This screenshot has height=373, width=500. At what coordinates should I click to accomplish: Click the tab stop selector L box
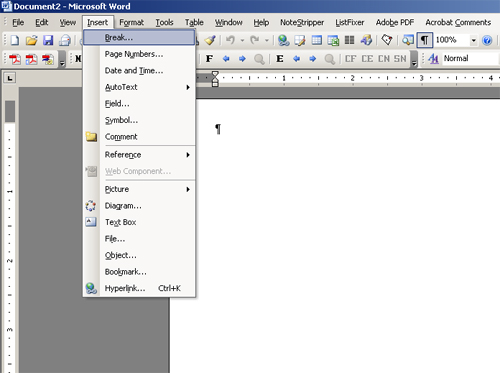click(10, 78)
